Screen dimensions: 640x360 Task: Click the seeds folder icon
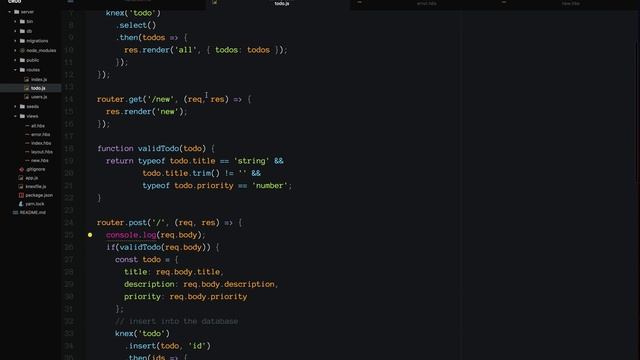tap(22, 107)
